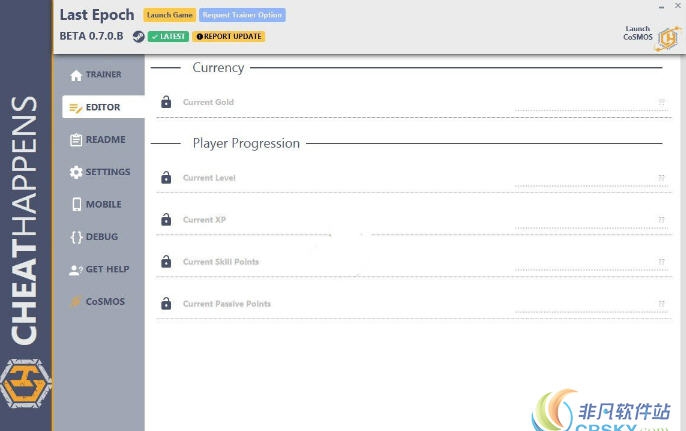
Task: Click the Current Level label
Action: click(209, 178)
